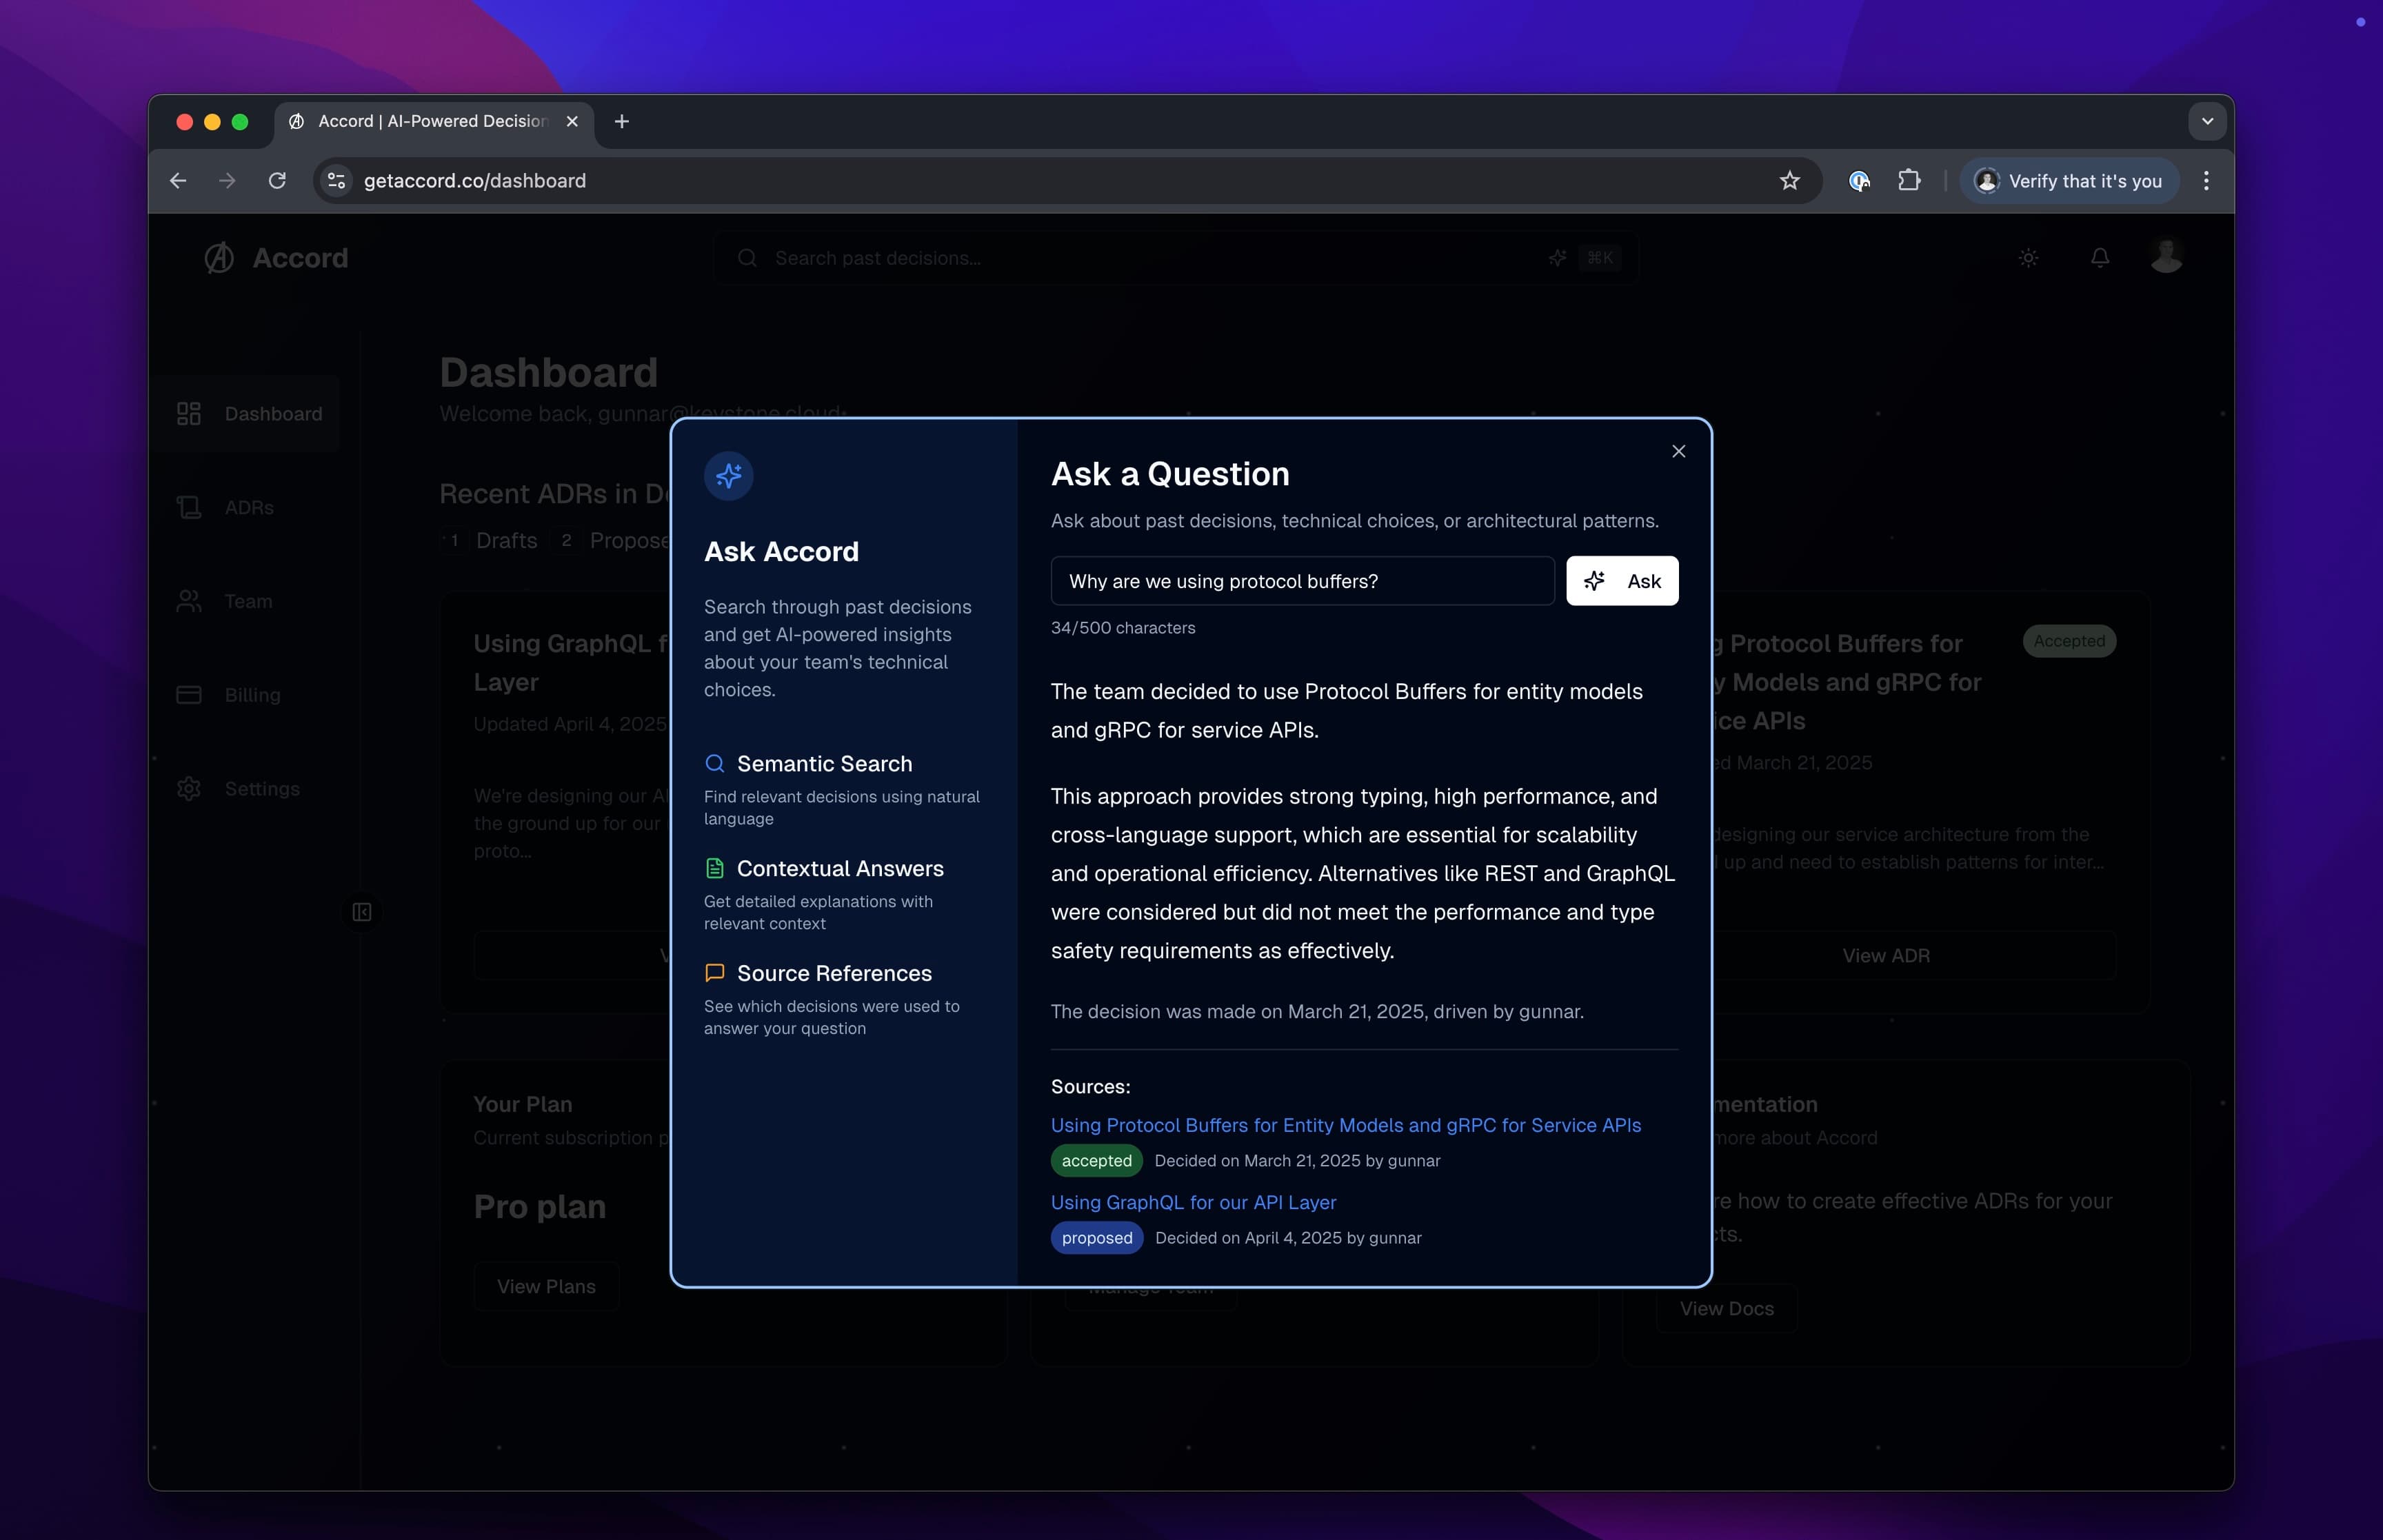Open the Extensions puzzle icon
This screenshot has height=1540, width=2383.
pyautogui.click(x=1909, y=181)
